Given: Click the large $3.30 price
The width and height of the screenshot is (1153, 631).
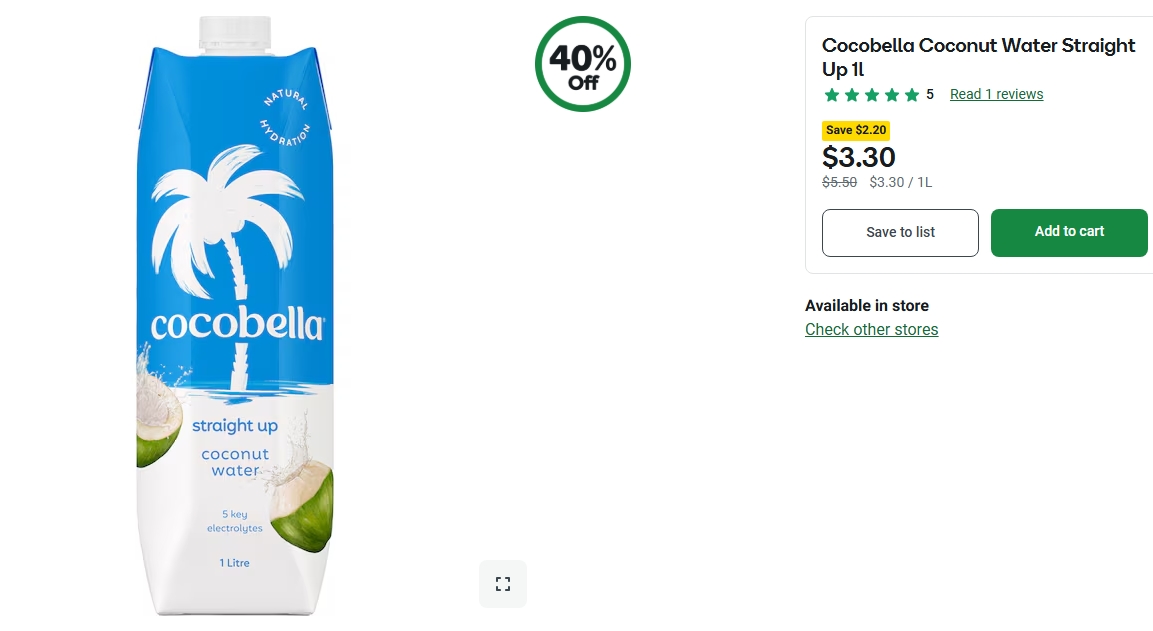Looking at the screenshot, I should coord(858,157).
